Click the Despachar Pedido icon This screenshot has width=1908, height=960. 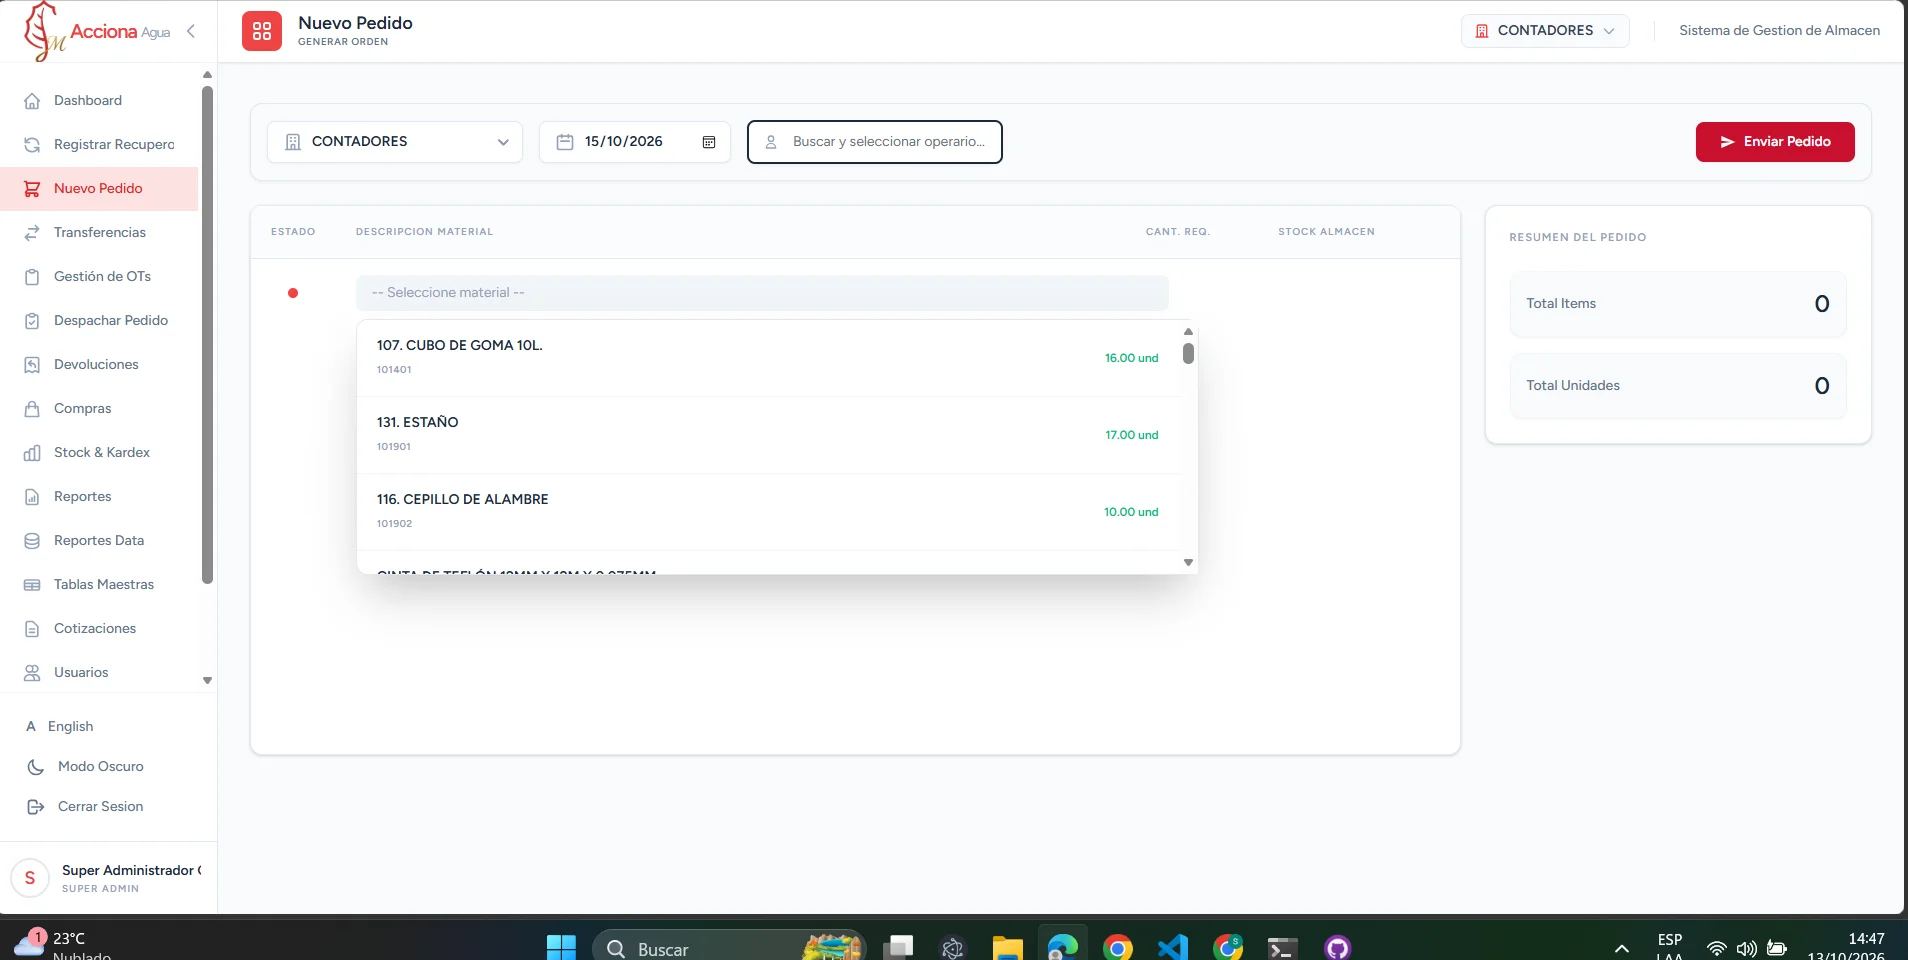(x=32, y=321)
